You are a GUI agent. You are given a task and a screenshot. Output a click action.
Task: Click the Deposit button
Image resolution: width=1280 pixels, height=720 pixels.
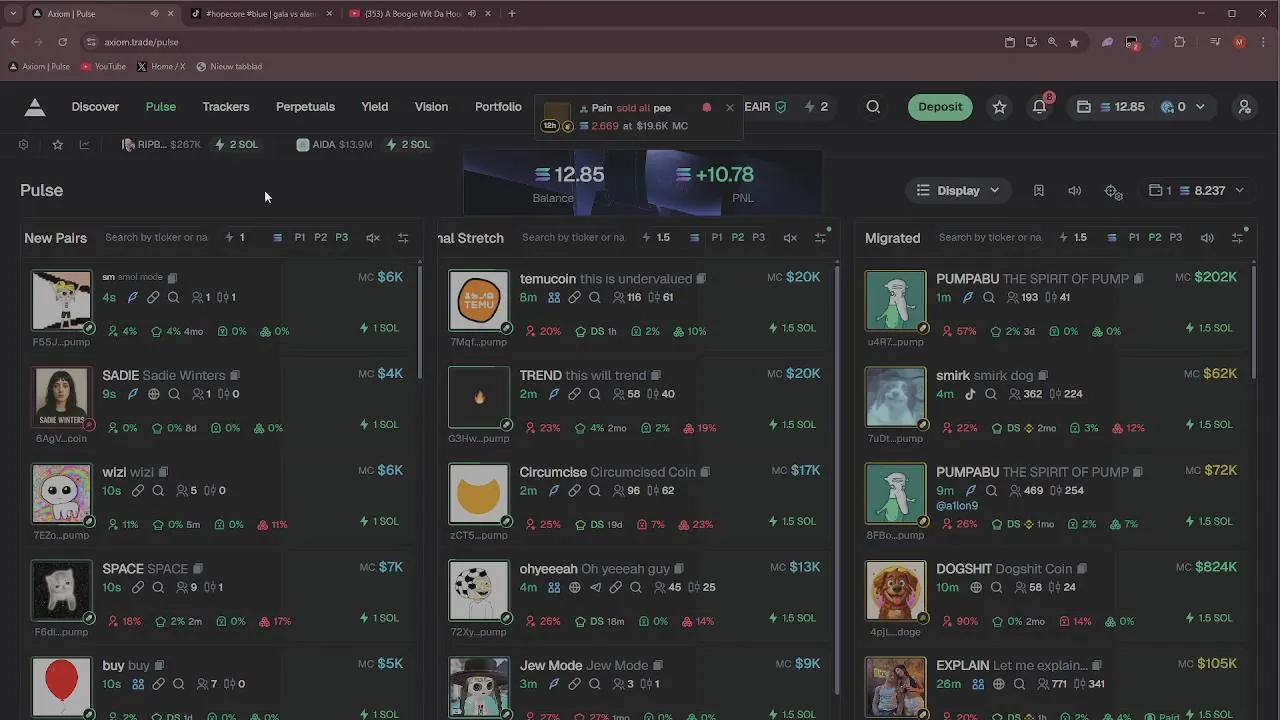point(940,107)
